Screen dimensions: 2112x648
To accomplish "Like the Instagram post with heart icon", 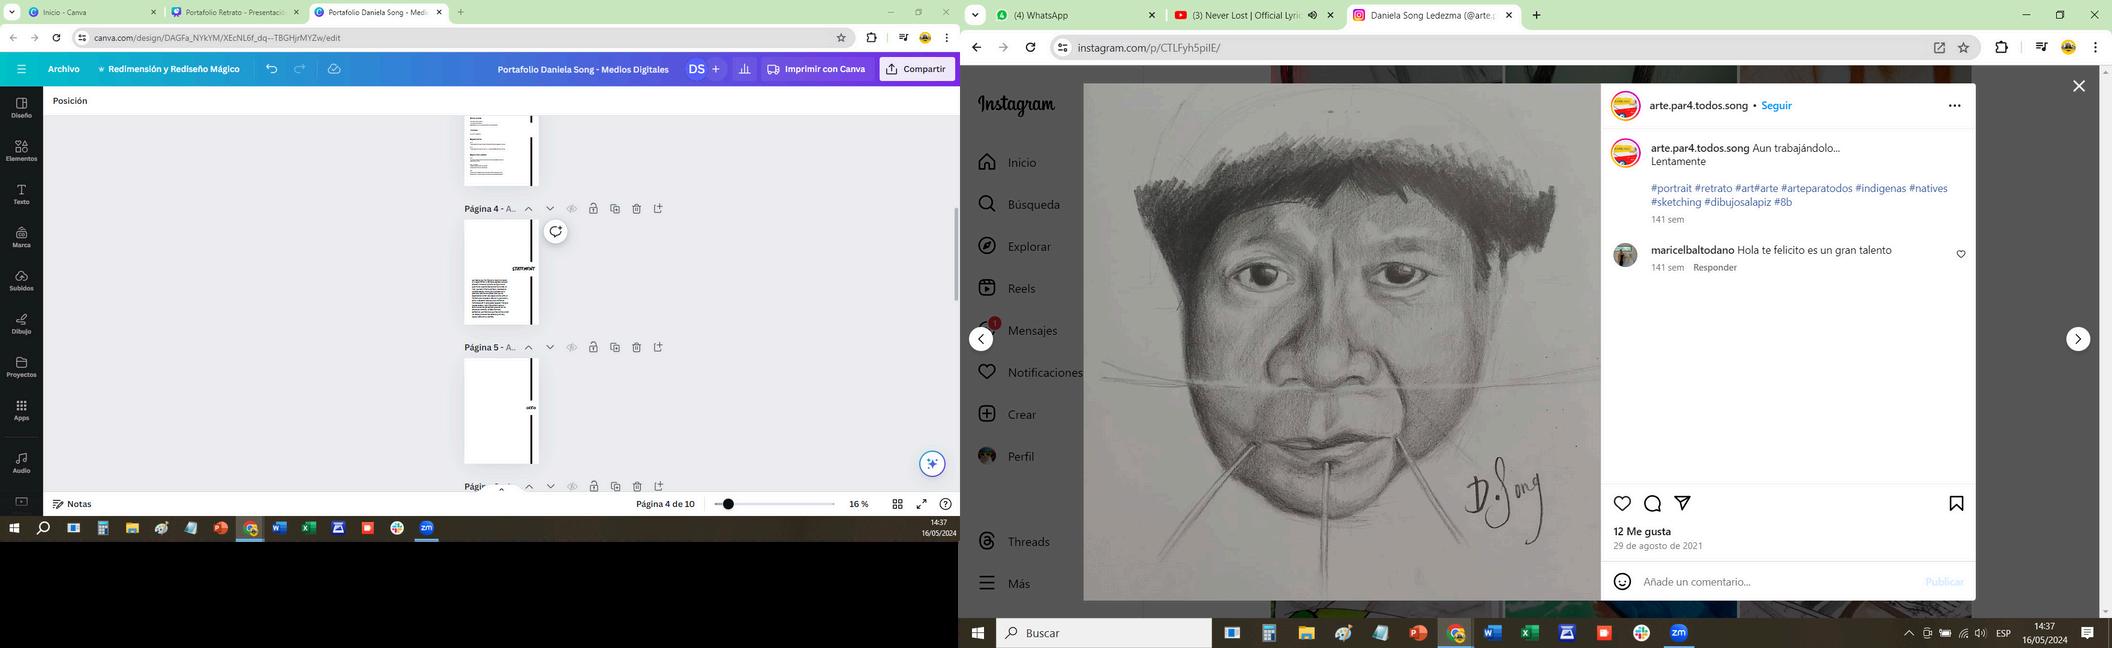I will click(x=1622, y=503).
